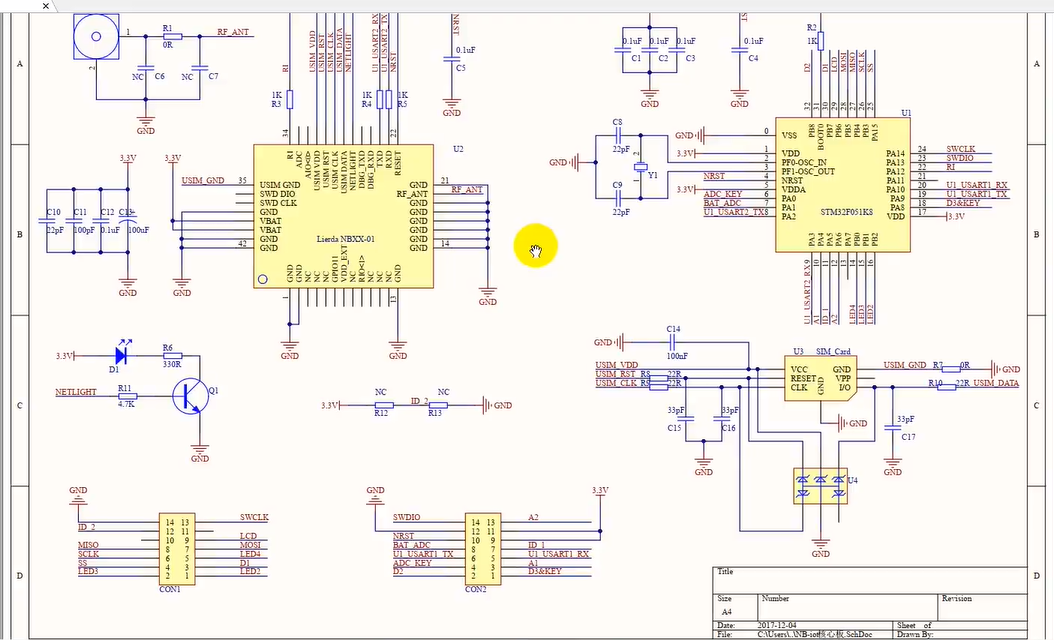Click the USIM_DATA net label beside R10
Image resolution: width=1054 pixels, height=640 pixels.
pyautogui.click(x=996, y=383)
